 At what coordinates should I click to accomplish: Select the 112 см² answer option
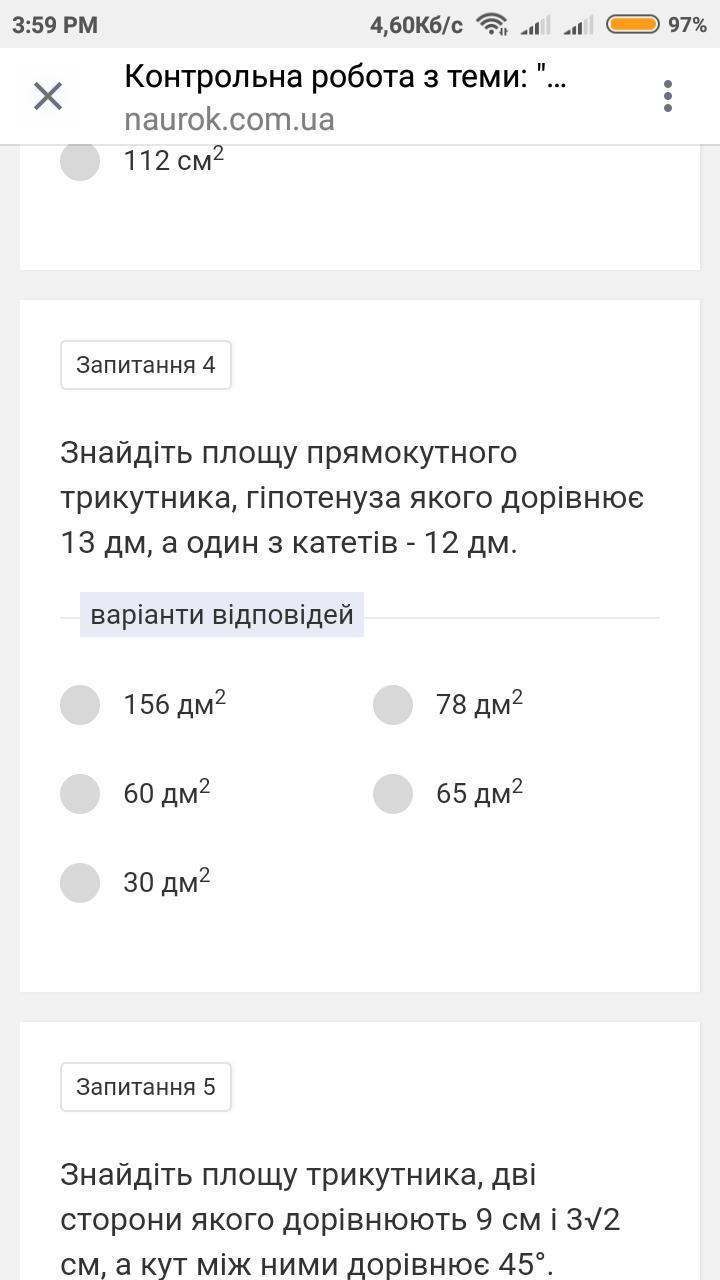point(80,160)
